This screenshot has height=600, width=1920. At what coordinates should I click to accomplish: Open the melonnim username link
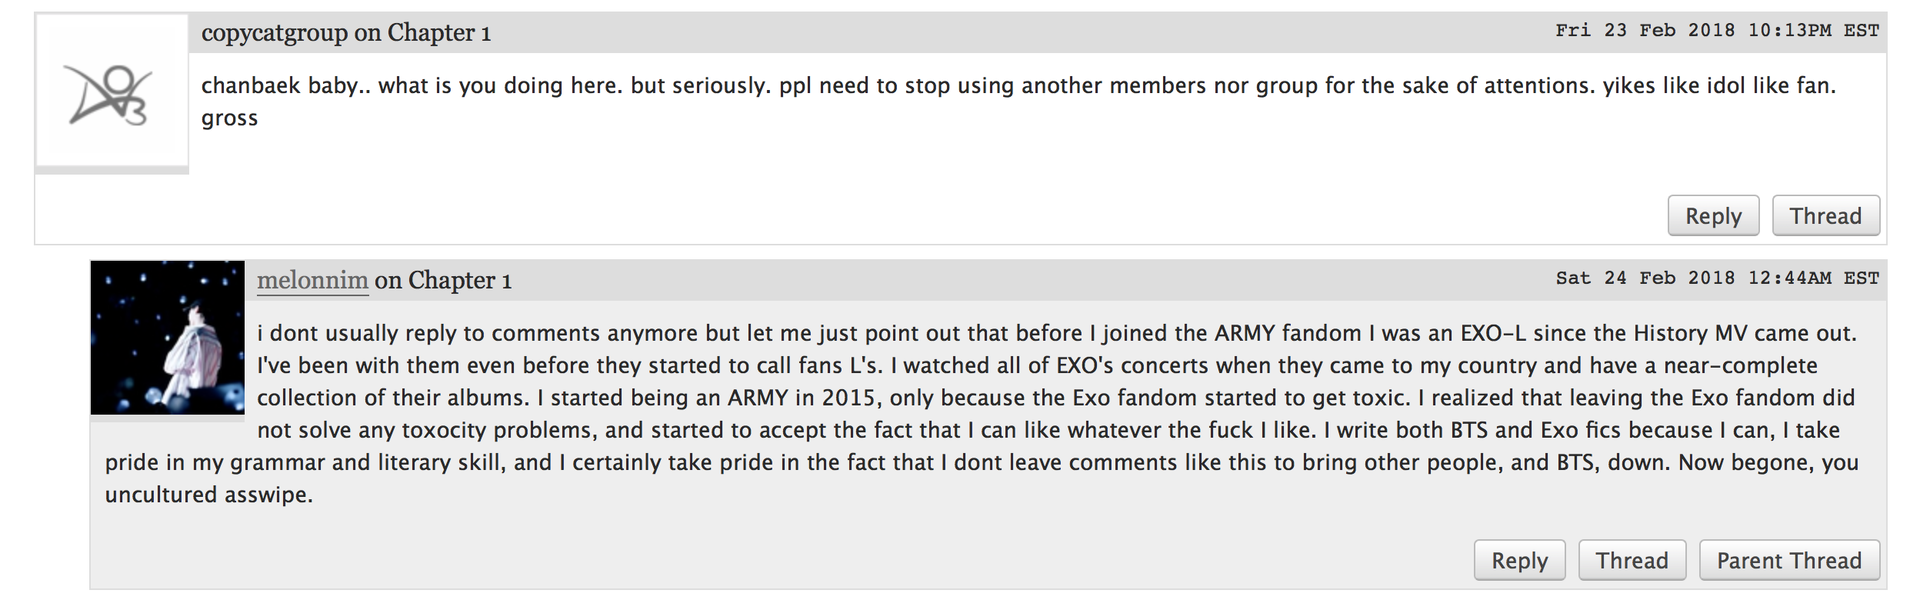pos(312,281)
